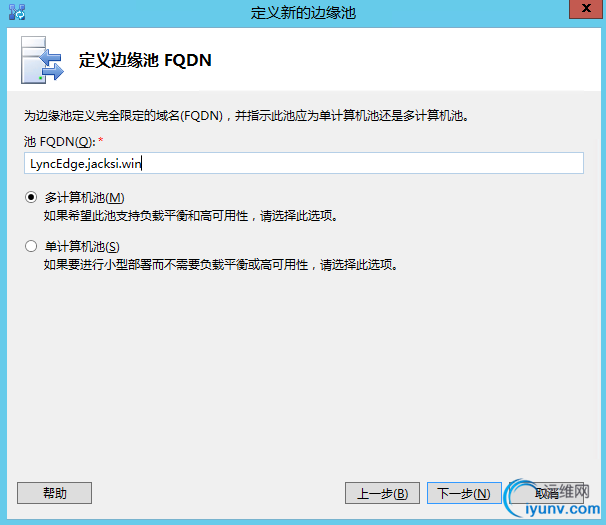This screenshot has height=525, width=606.
Task: Click the instruction text about 完全限定的域名
Action: [x=247, y=116]
